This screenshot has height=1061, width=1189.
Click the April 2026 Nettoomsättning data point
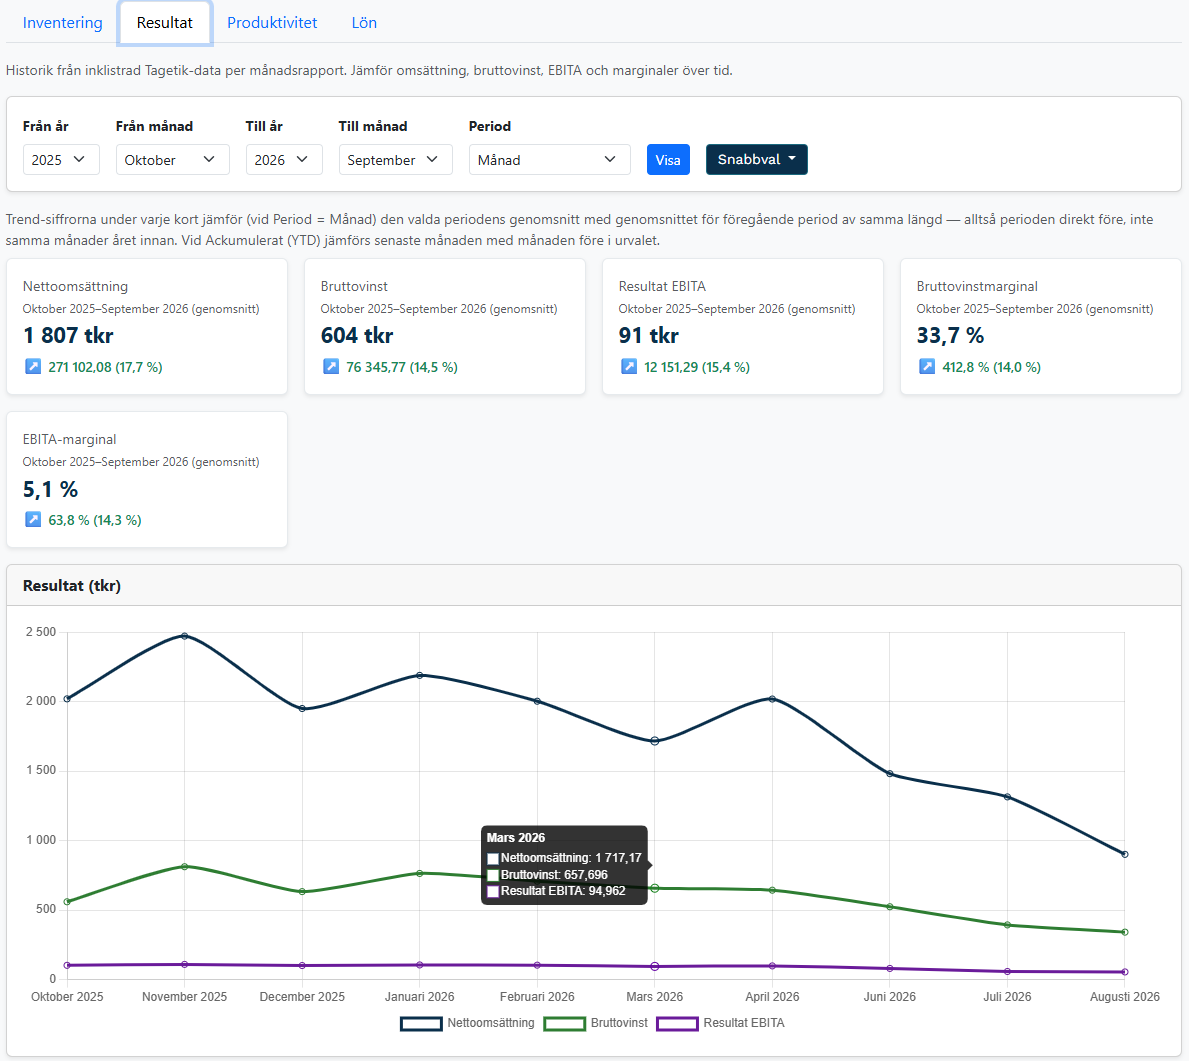[x=772, y=698]
